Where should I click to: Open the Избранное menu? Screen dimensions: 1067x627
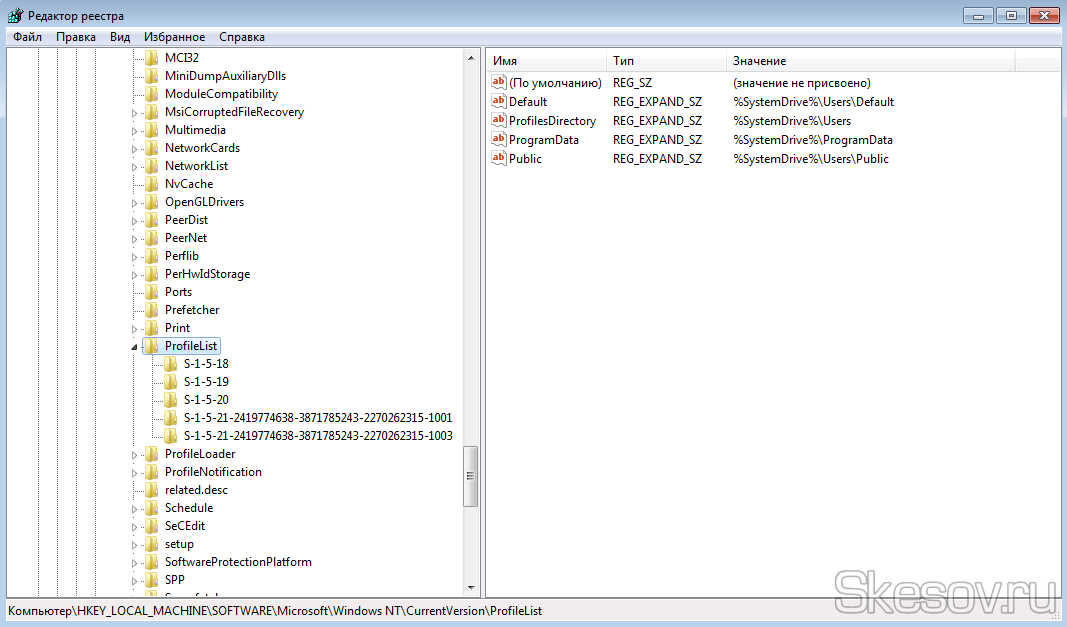[x=174, y=37]
